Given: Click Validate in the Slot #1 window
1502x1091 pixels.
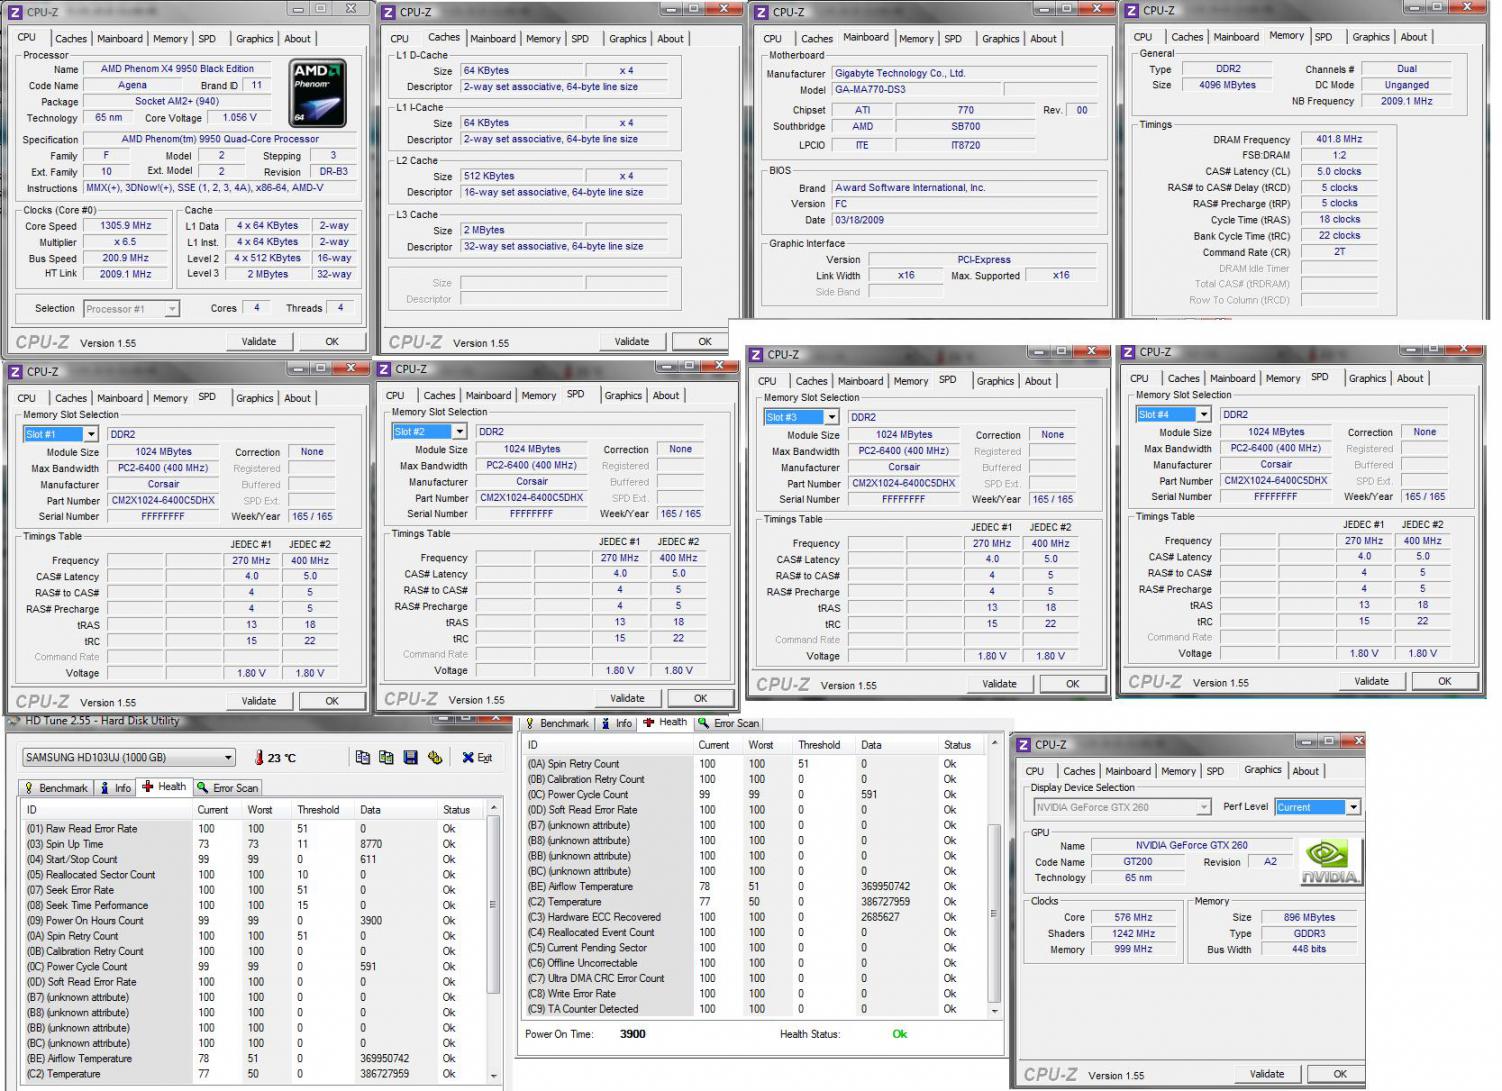Looking at the screenshot, I should click(x=259, y=701).
